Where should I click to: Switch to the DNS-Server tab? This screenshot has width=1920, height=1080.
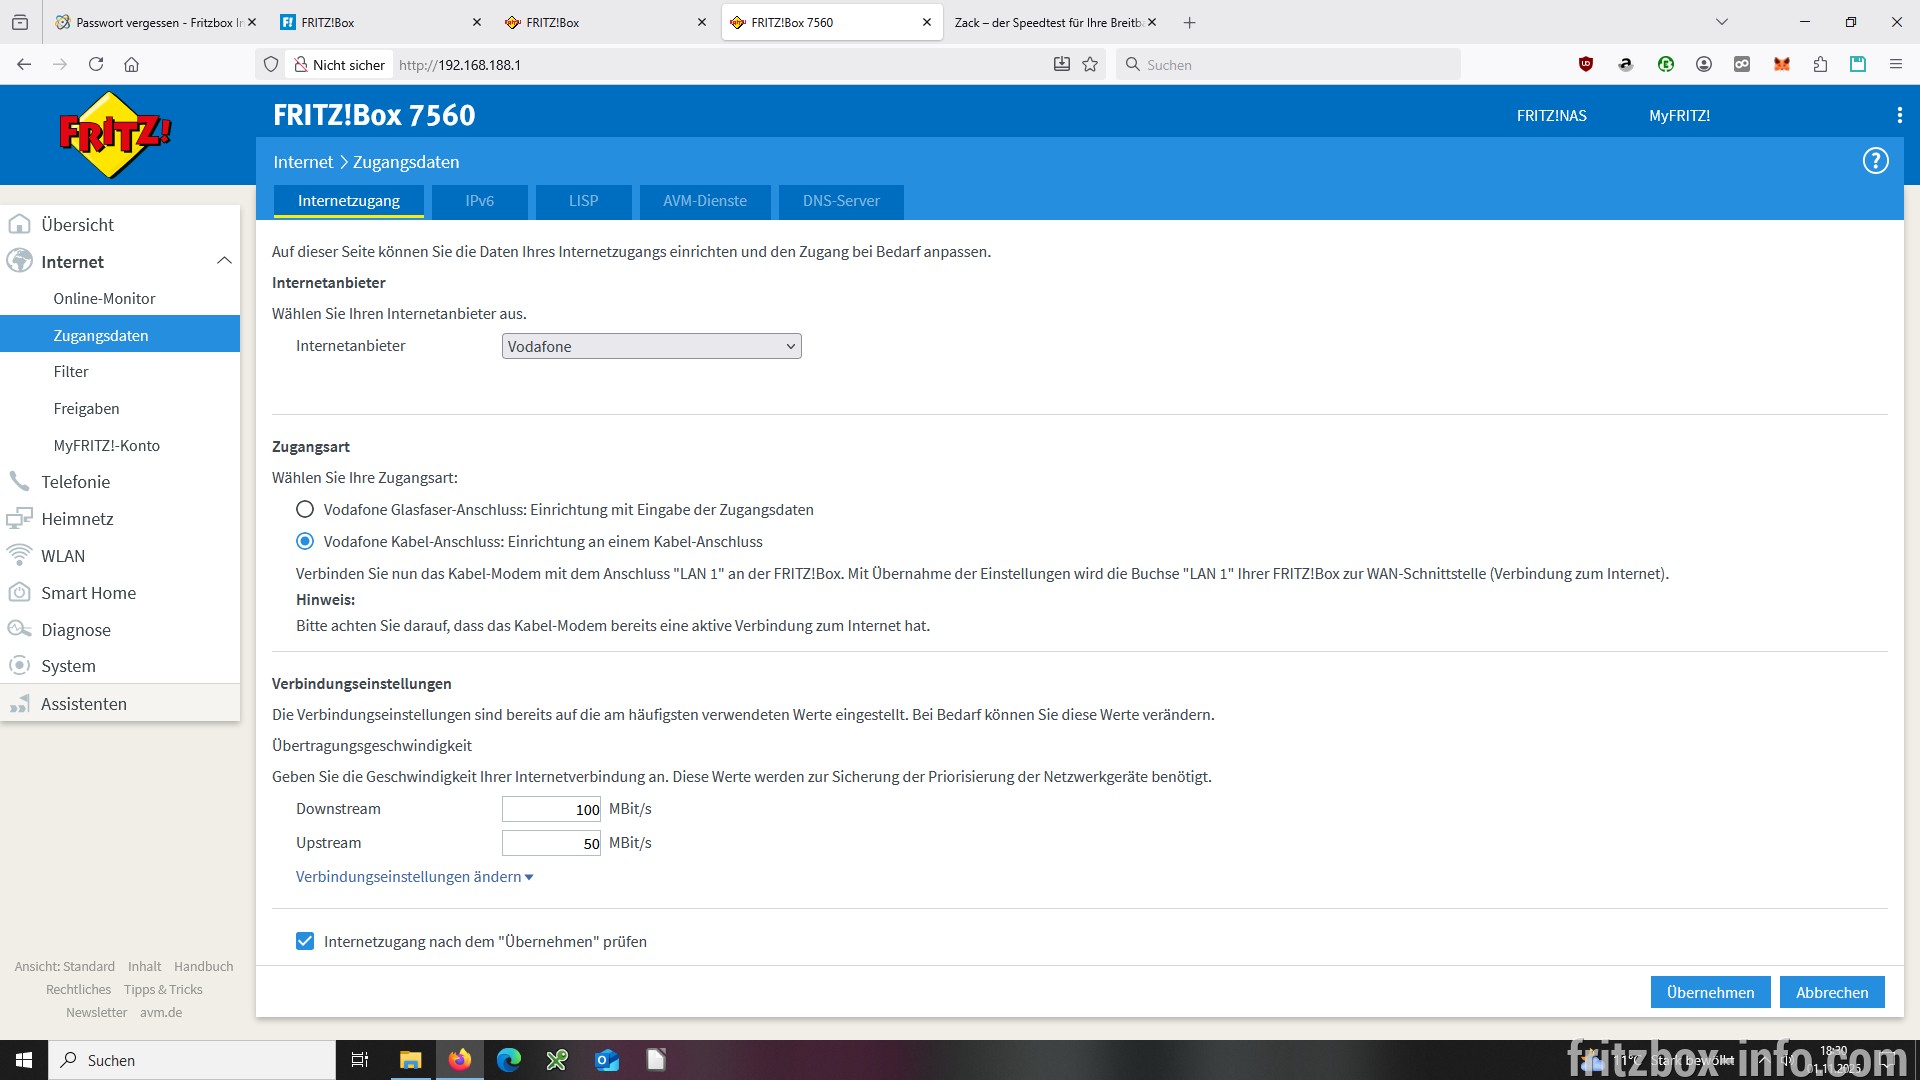click(841, 201)
